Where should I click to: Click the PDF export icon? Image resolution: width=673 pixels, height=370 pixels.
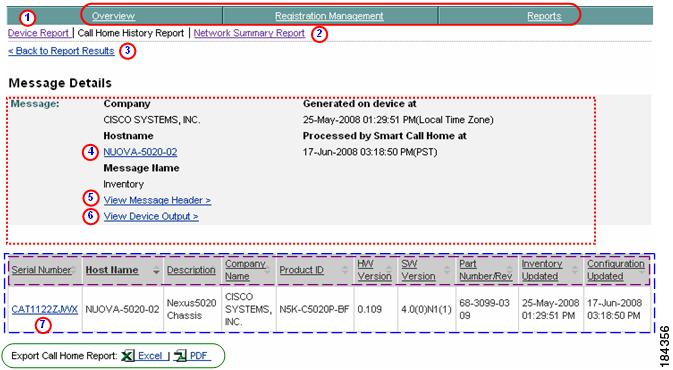180,356
